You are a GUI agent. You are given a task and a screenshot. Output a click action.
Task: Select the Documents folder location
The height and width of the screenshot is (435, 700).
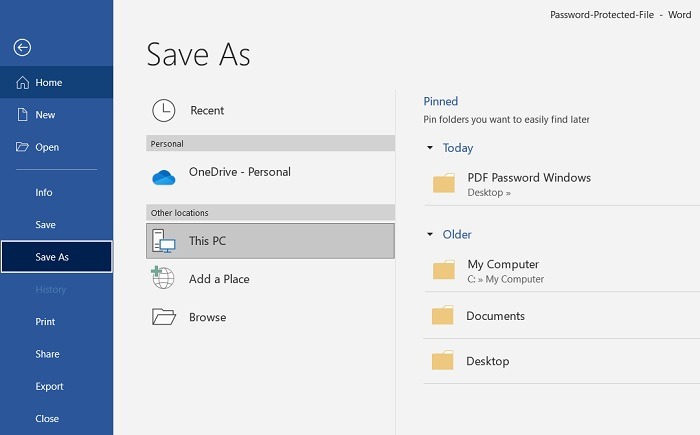point(495,316)
